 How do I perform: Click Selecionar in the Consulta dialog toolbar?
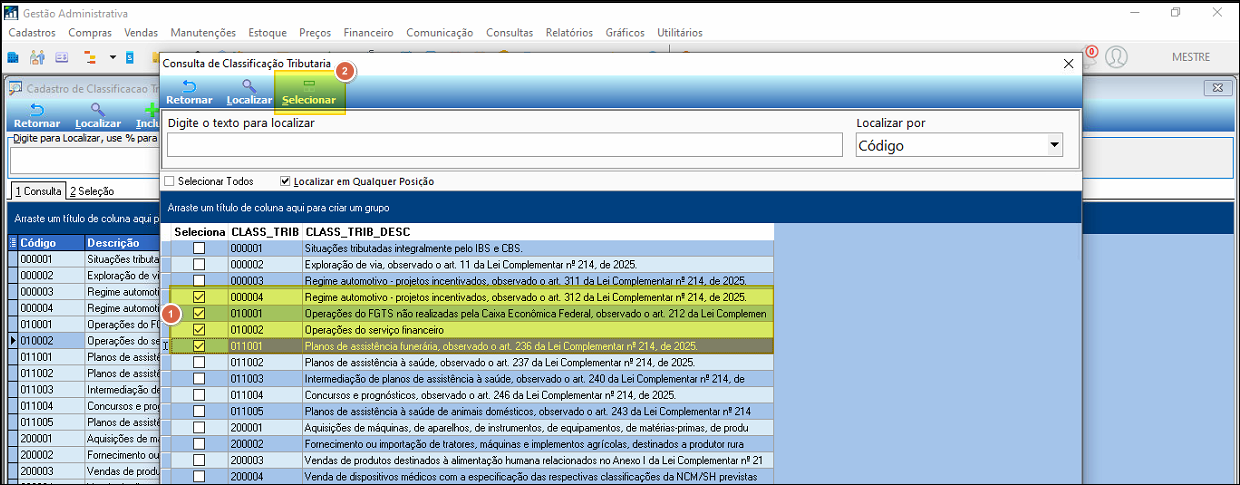coord(309,93)
